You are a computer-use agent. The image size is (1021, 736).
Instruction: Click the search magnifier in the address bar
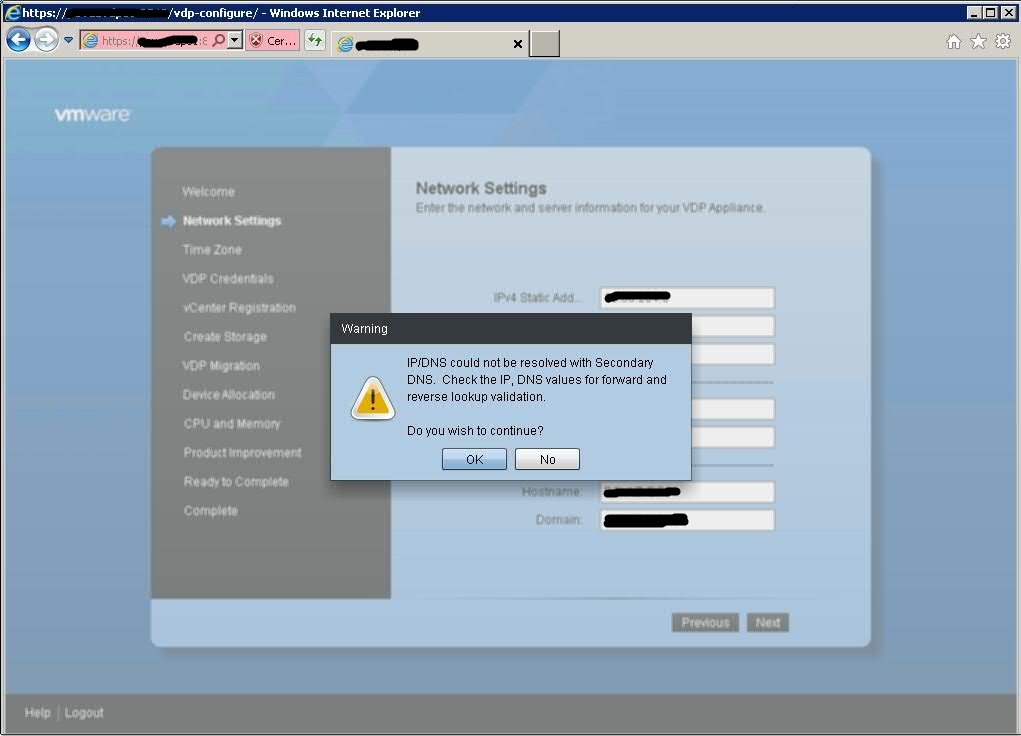219,40
